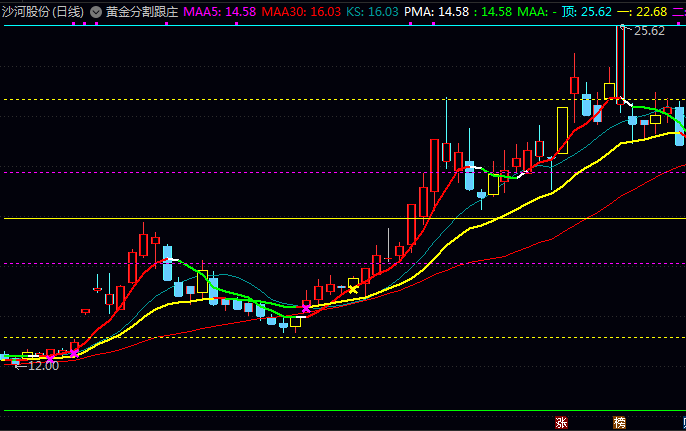
Task: Select the 一: 22.68 indicator label
Action: coord(642,12)
